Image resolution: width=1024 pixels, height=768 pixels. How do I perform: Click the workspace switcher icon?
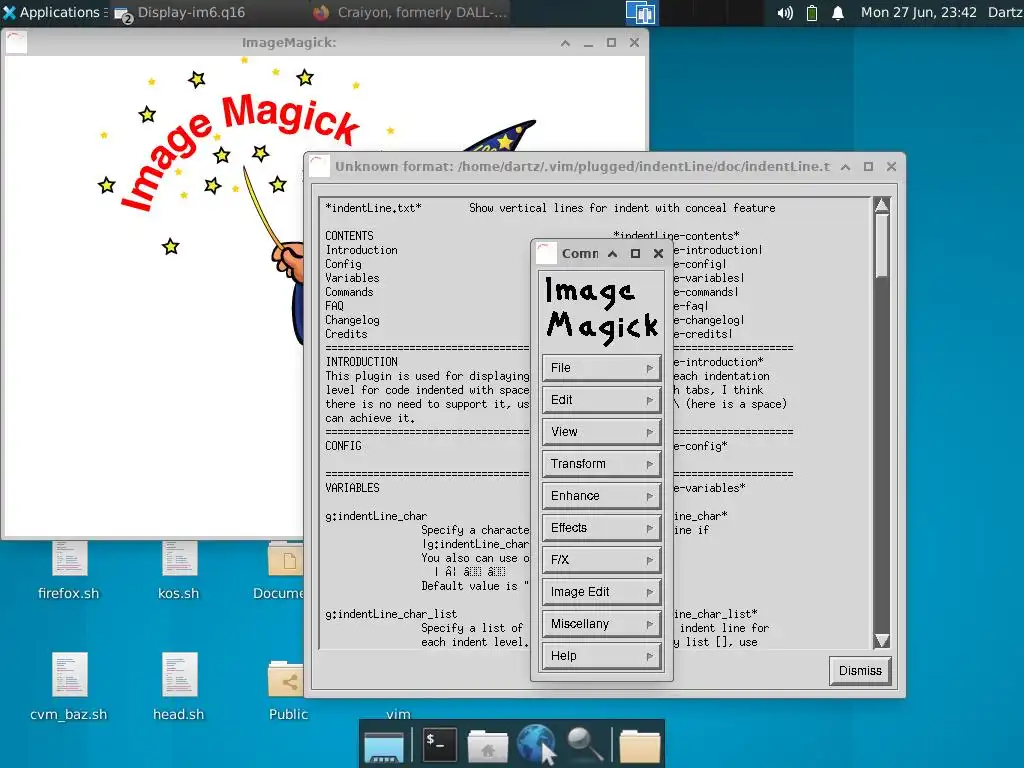click(x=641, y=12)
